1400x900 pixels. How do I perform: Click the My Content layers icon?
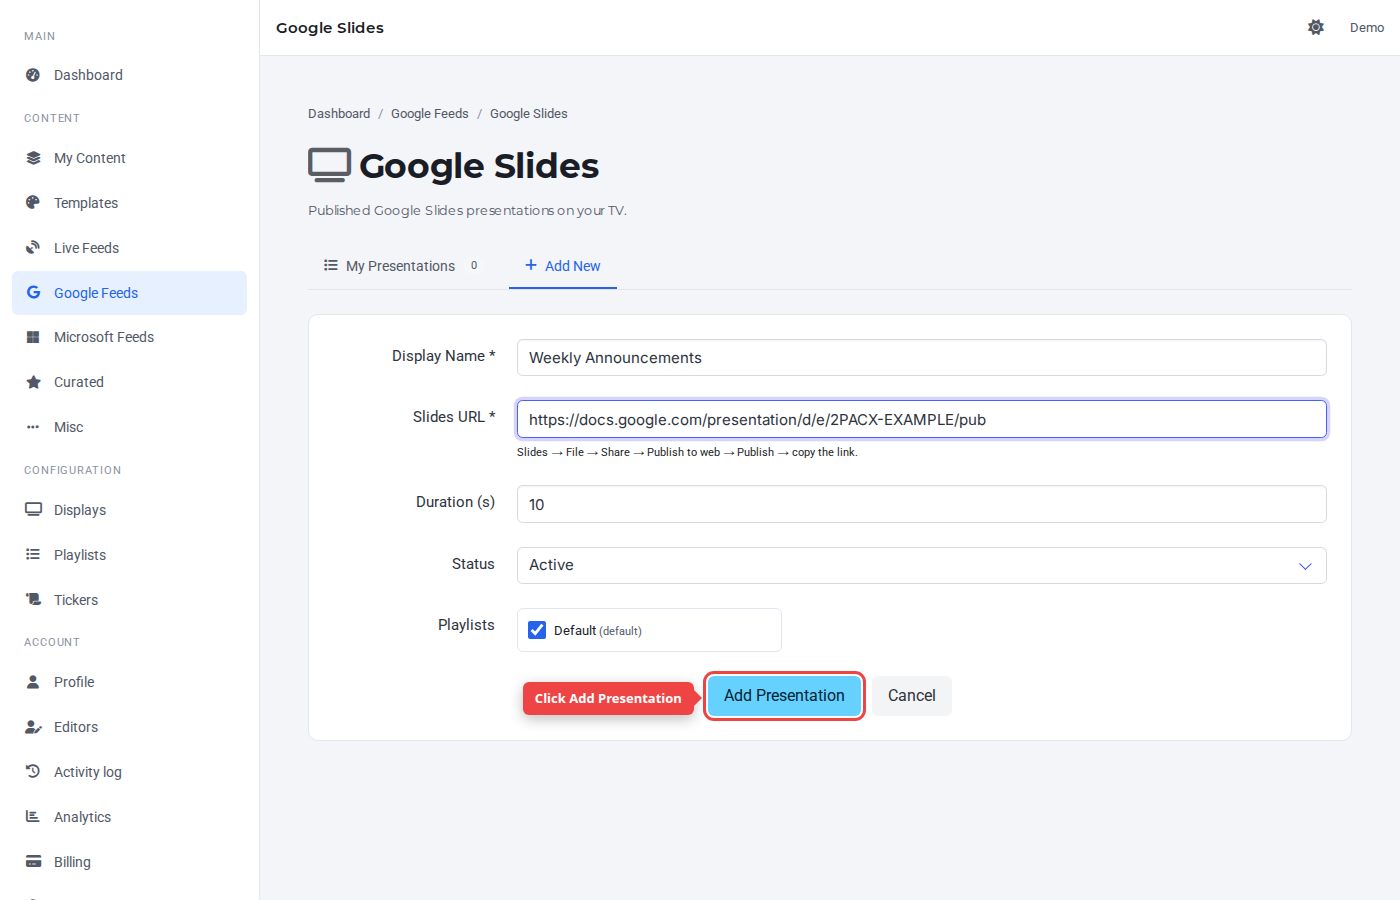tap(33, 158)
